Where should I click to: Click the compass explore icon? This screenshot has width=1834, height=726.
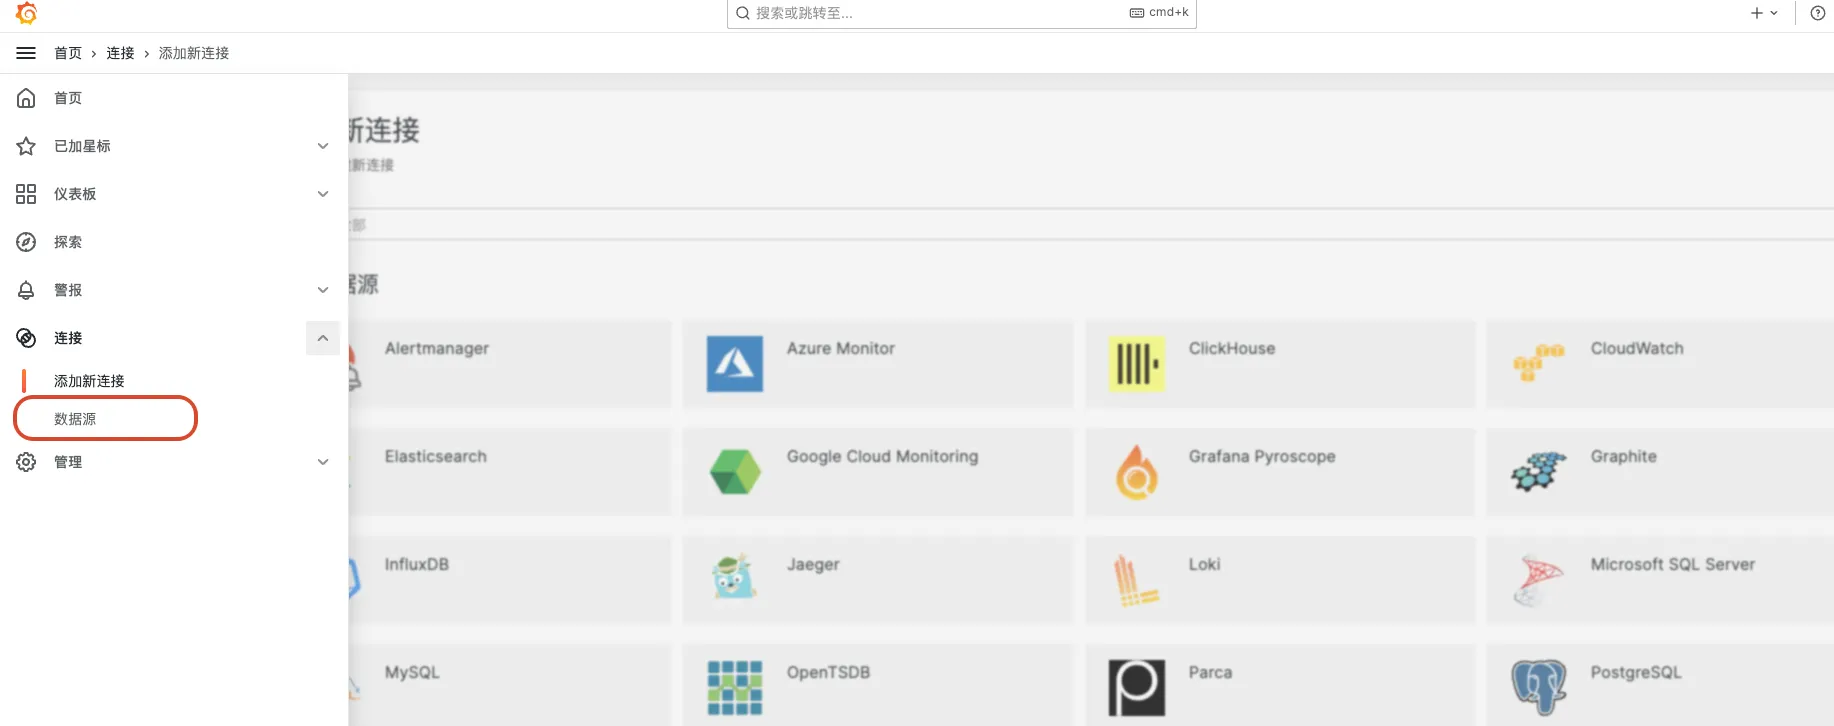pos(26,242)
